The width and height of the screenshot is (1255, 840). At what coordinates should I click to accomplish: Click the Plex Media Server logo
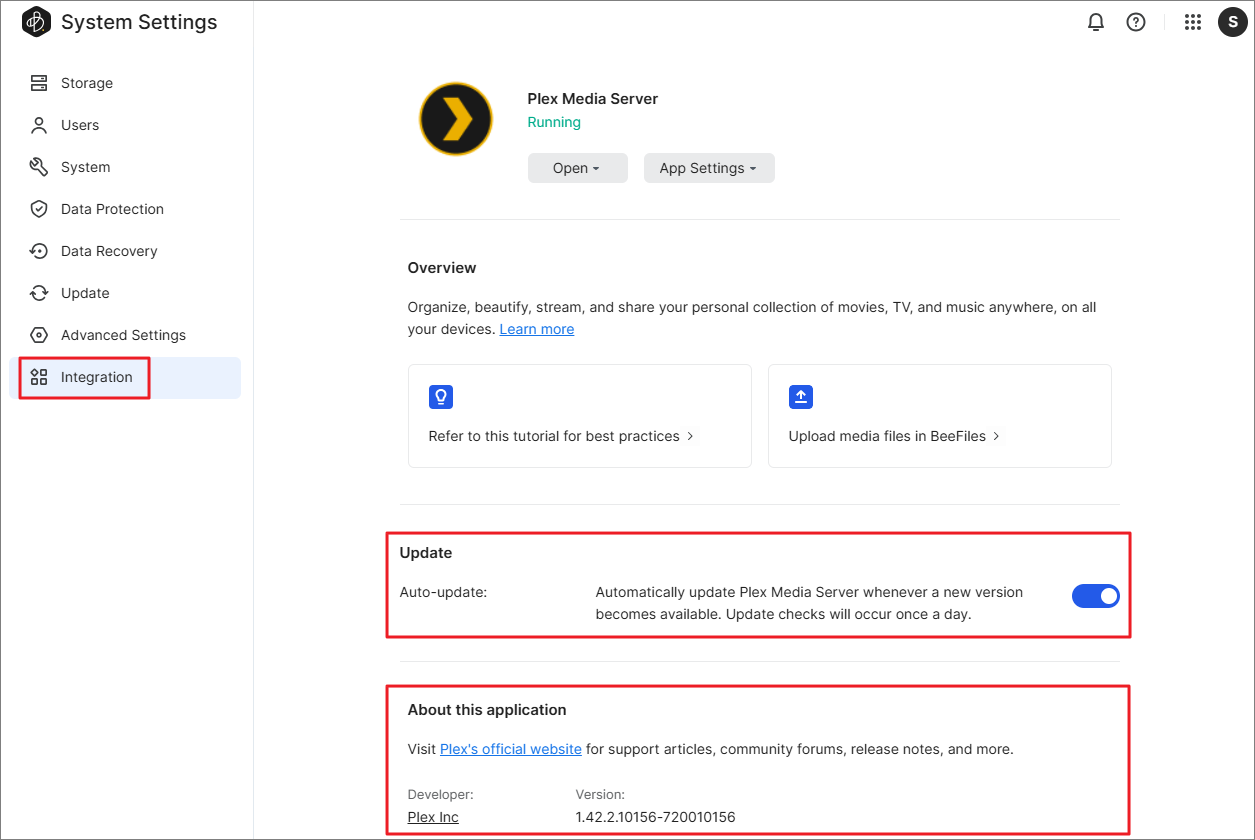point(455,119)
